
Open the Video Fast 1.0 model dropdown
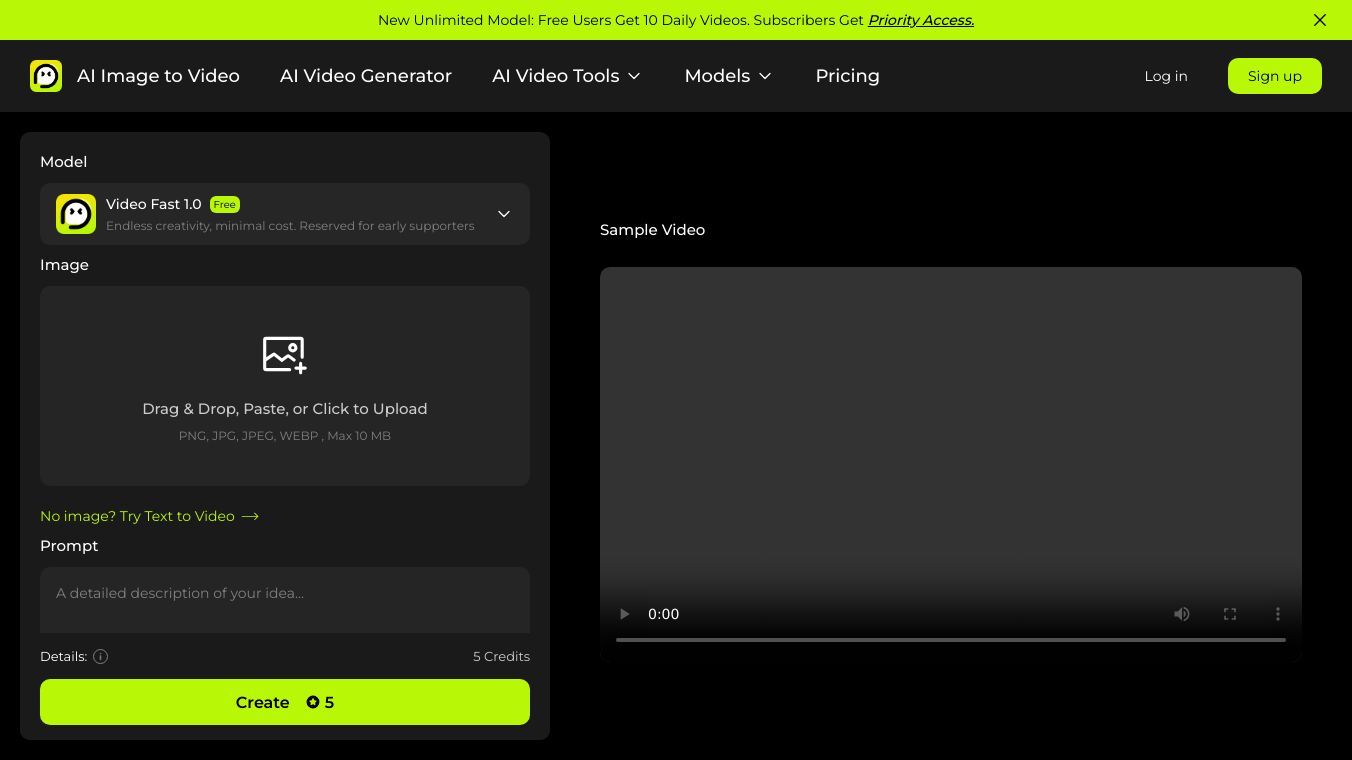[285, 214]
